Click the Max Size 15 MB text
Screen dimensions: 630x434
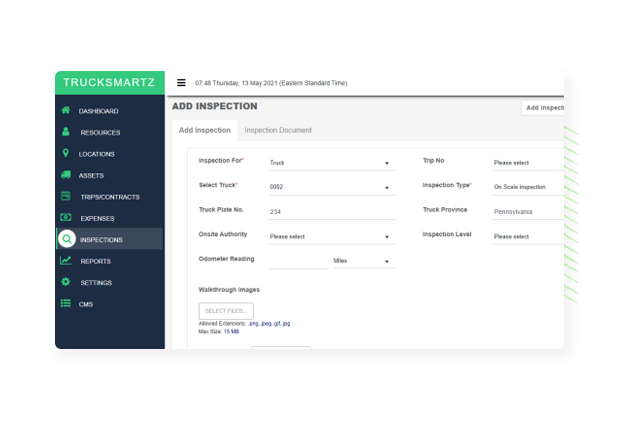(x=219, y=332)
